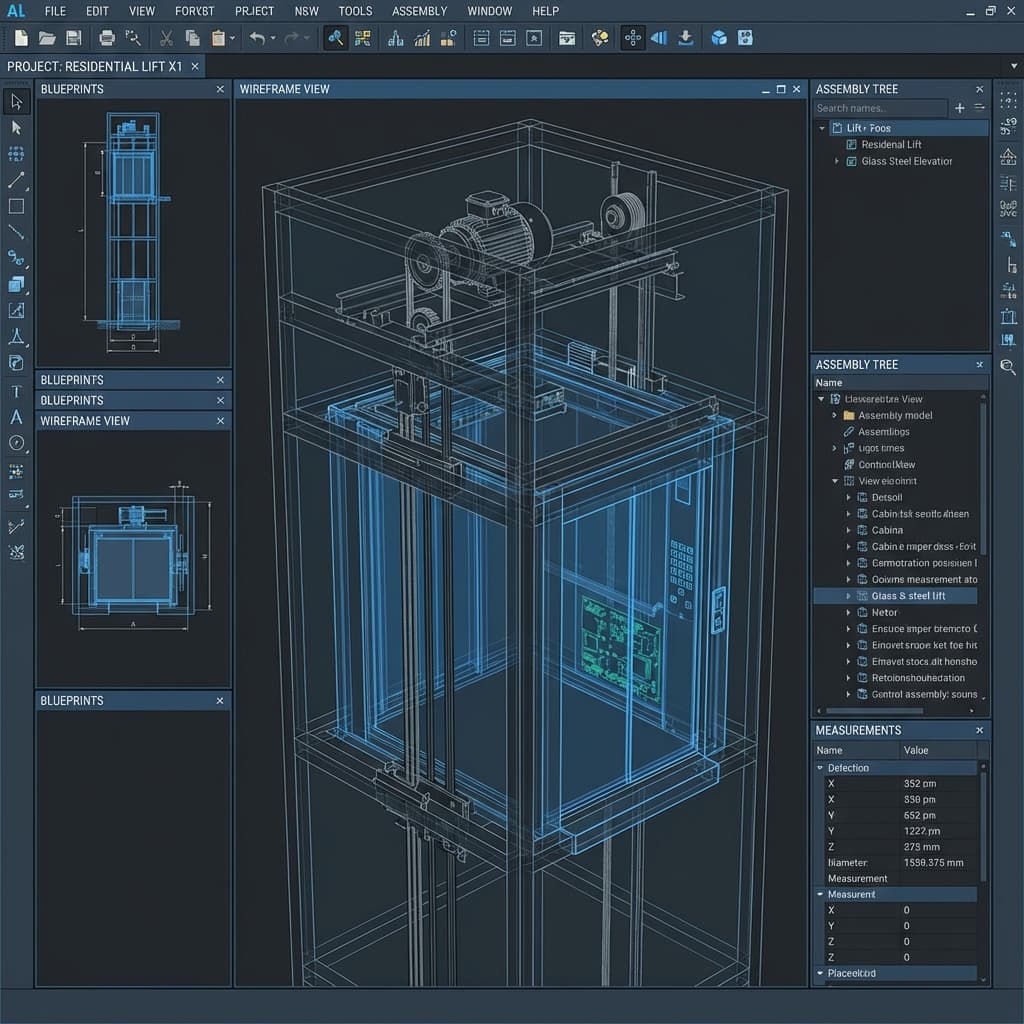This screenshot has height=1024, width=1024.
Task: Click the magnifier search icon in right sidebar
Action: (1007, 367)
